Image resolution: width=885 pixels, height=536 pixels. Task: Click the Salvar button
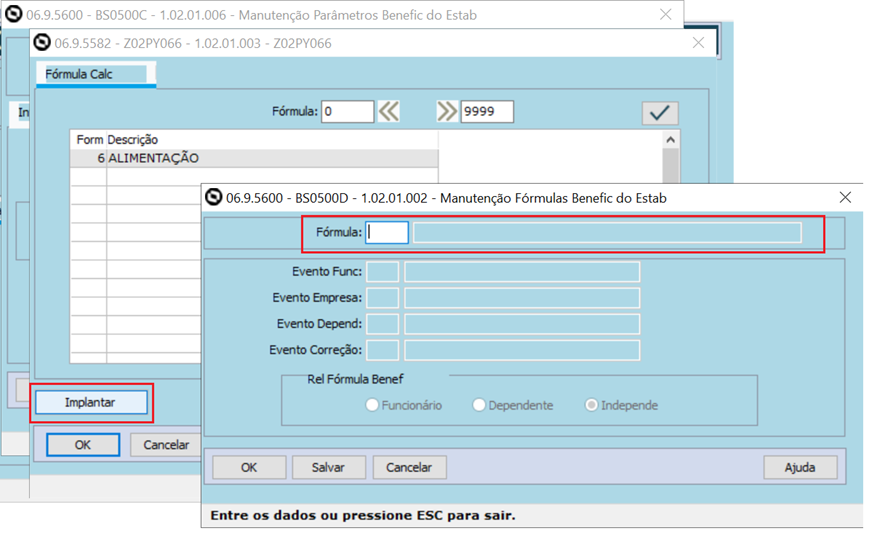(x=328, y=467)
